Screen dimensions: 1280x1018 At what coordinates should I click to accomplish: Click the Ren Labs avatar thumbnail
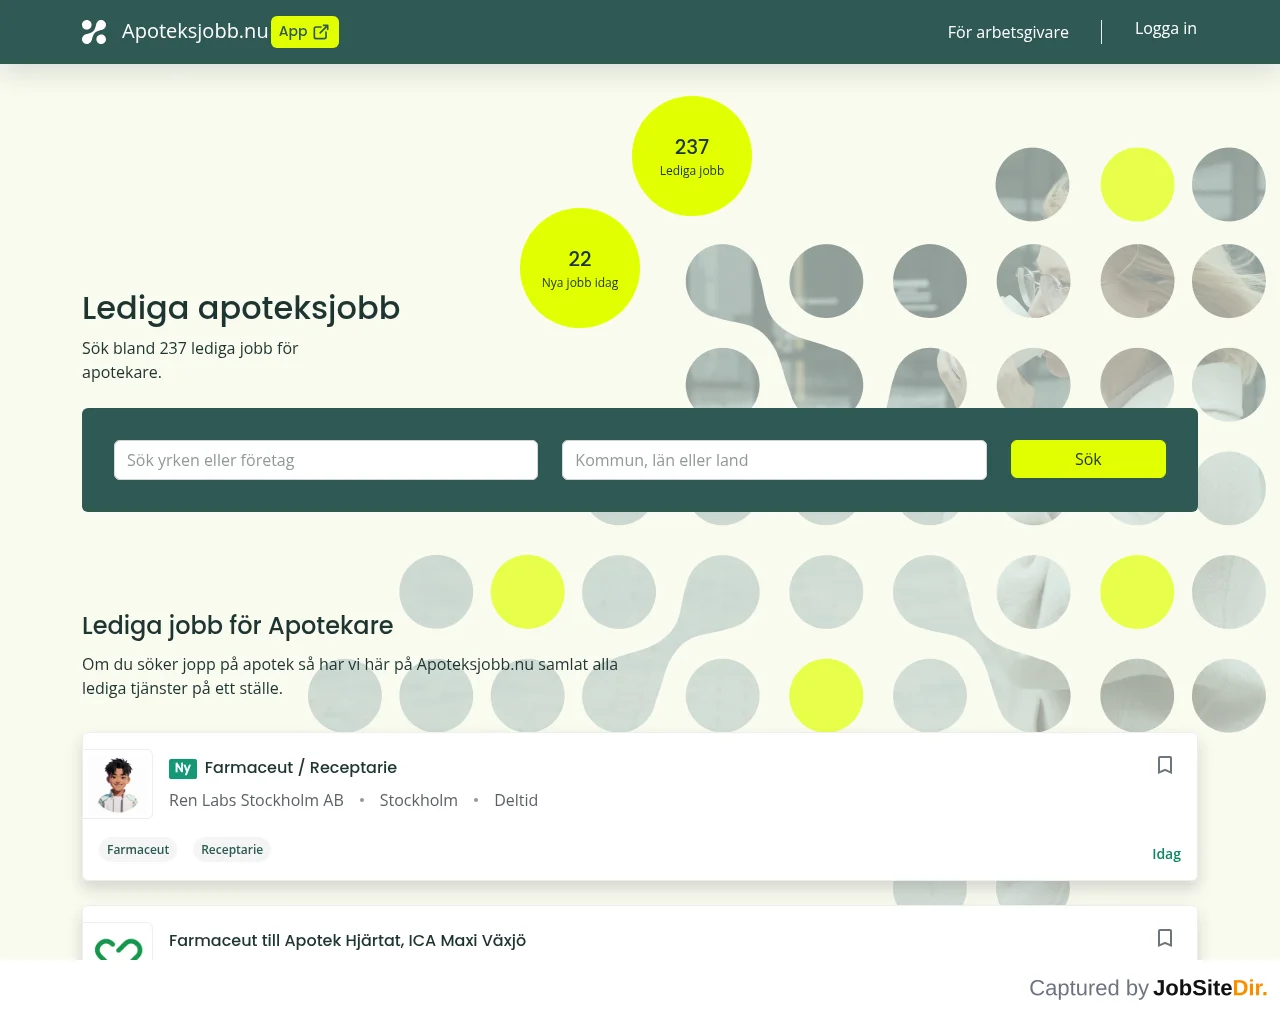[x=118, y=784]
